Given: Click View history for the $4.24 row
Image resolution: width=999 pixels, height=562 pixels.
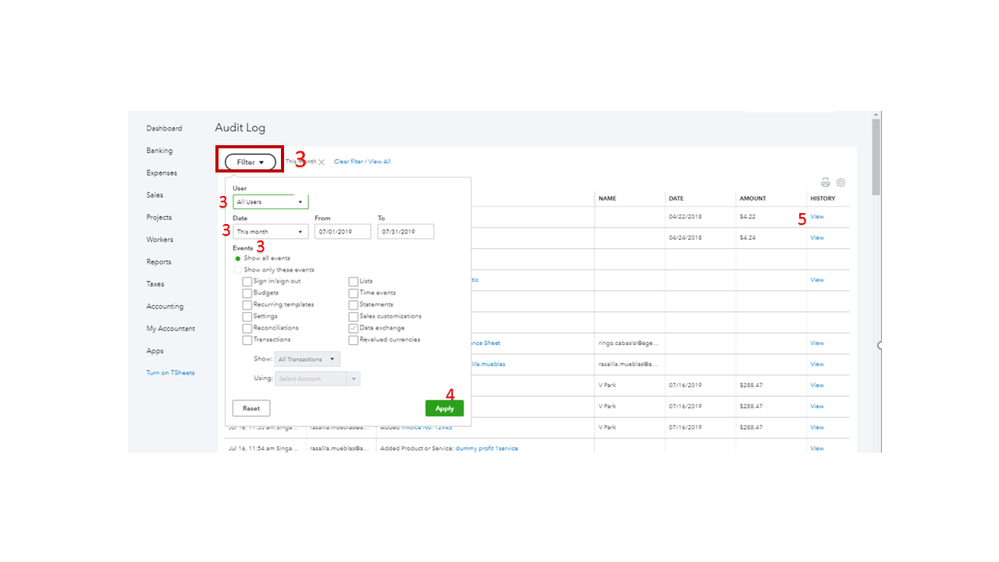Looking at the screenshot, I should click(x=817, y=238).
